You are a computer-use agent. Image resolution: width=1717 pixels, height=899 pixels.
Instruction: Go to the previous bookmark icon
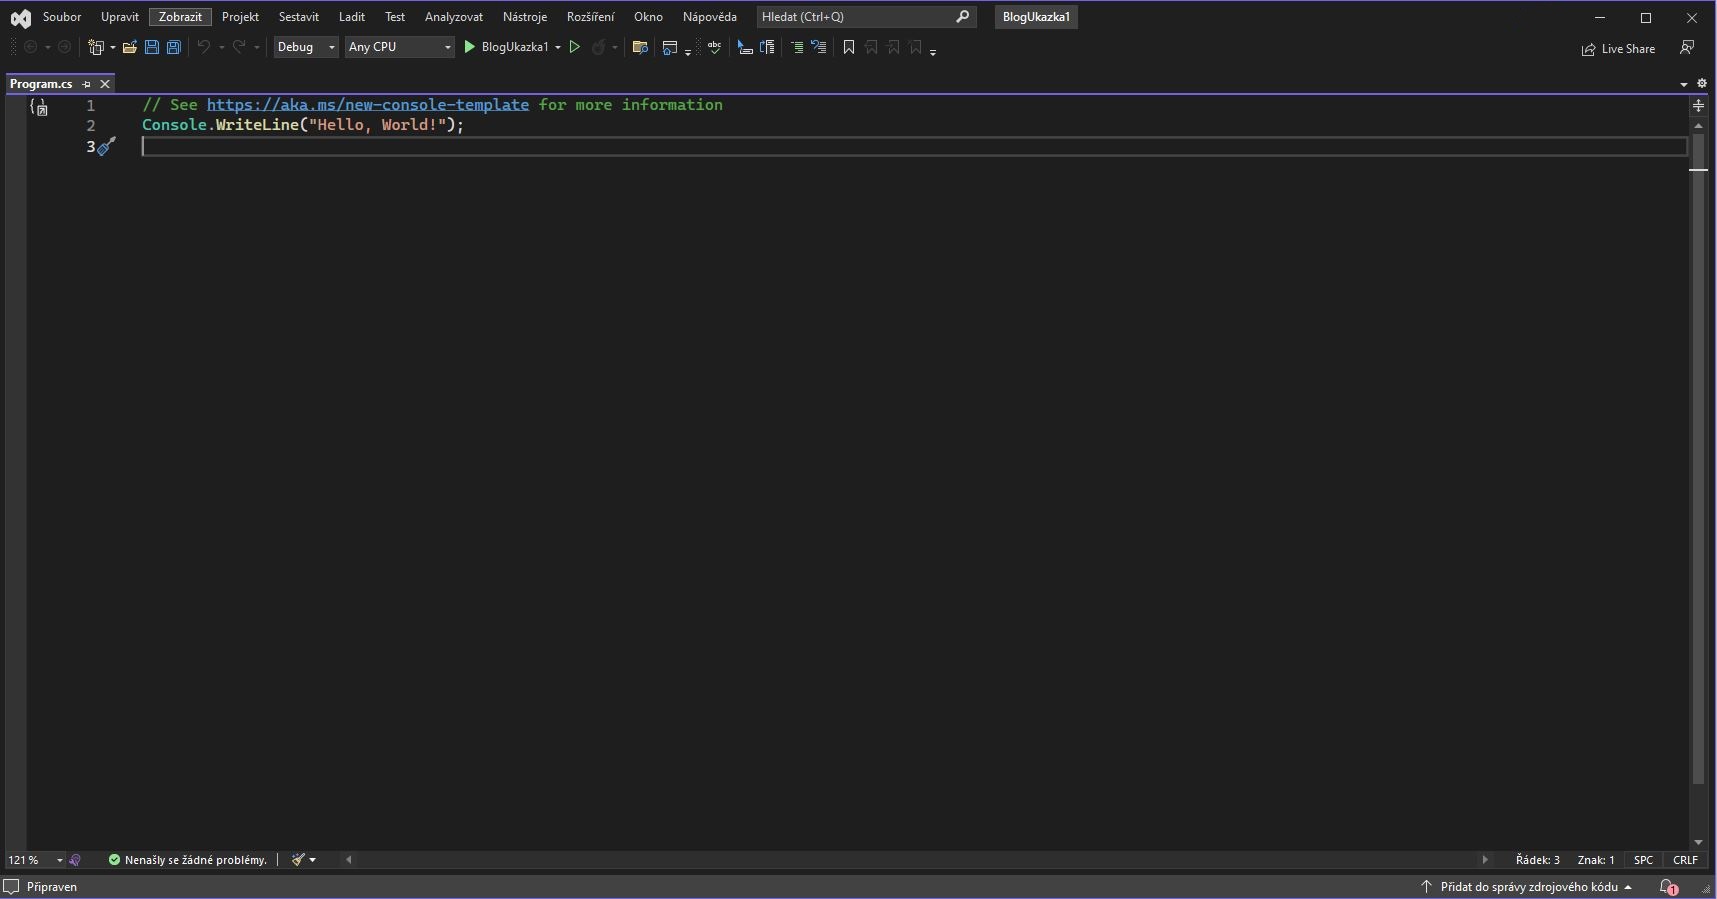click(x=871, y=47)
